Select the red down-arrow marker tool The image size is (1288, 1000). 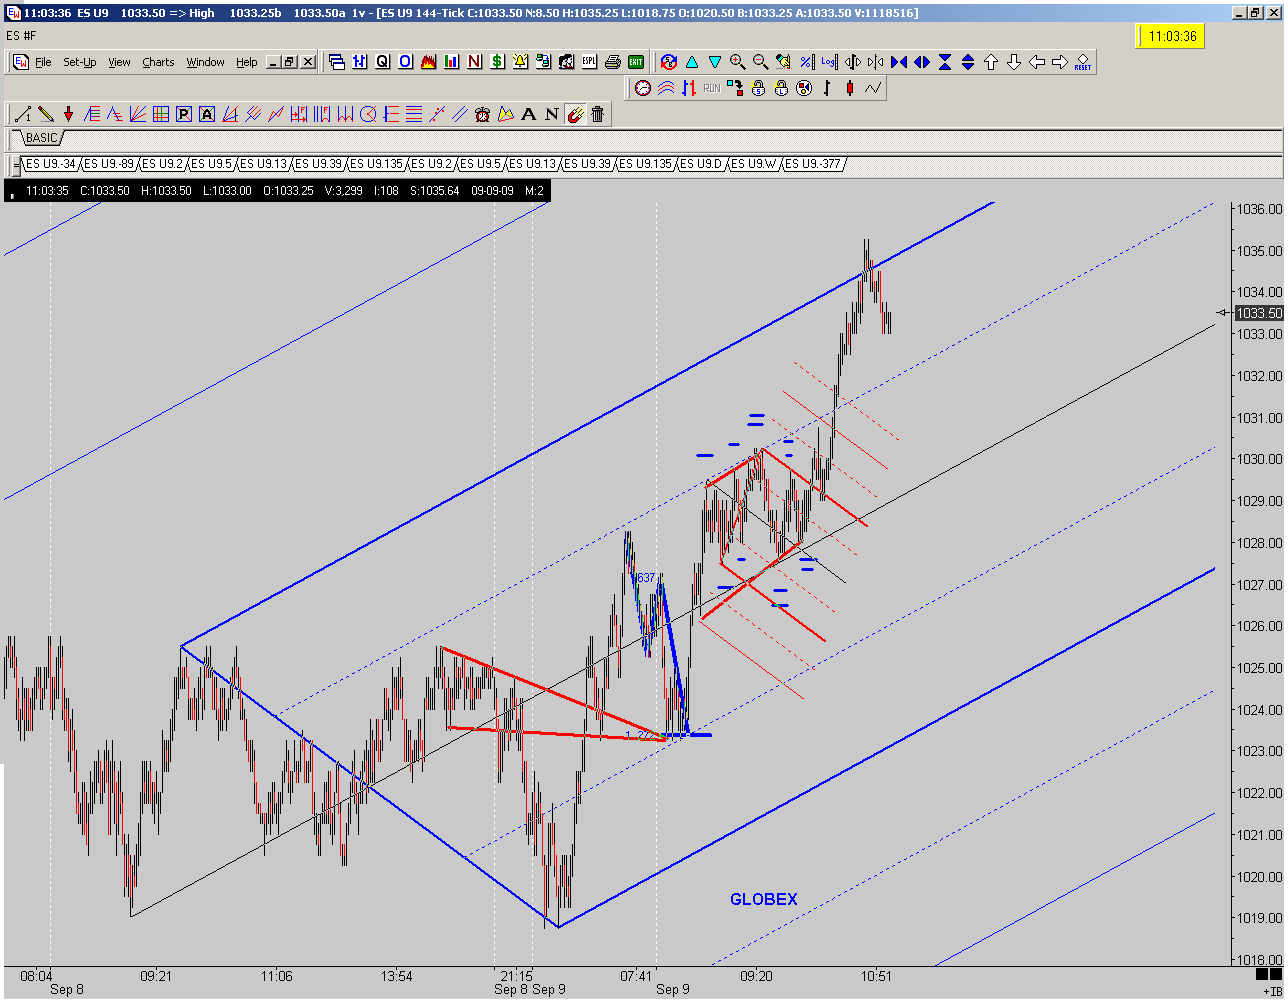tap(68, 114)
